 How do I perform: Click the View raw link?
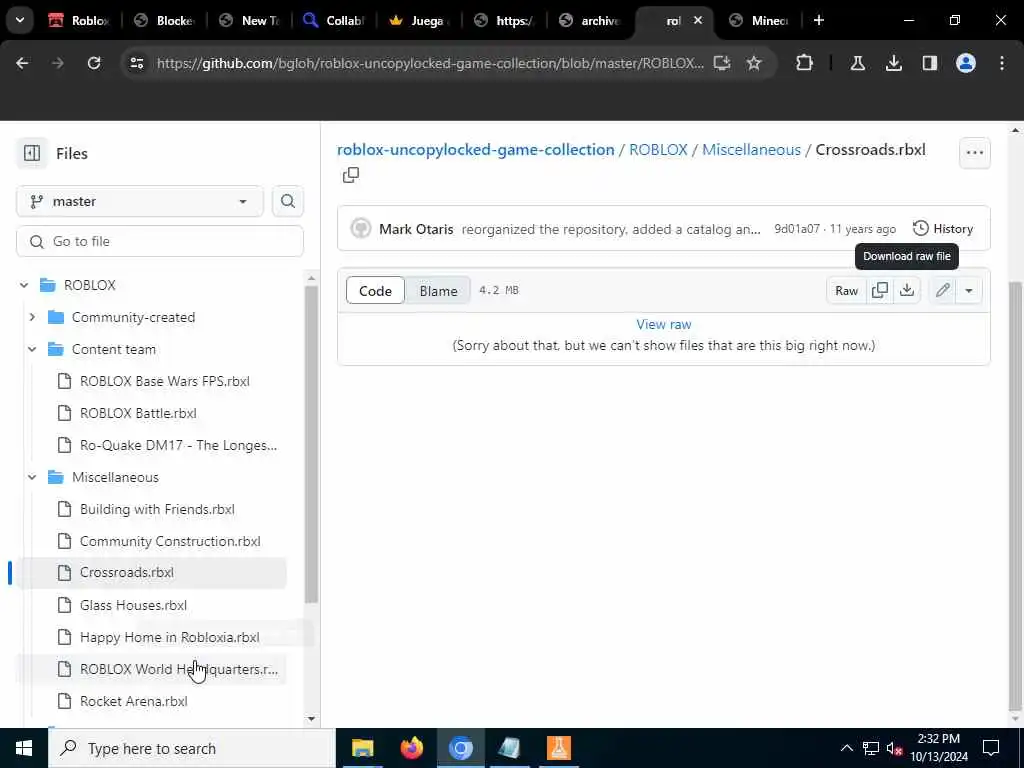point(664,325)
